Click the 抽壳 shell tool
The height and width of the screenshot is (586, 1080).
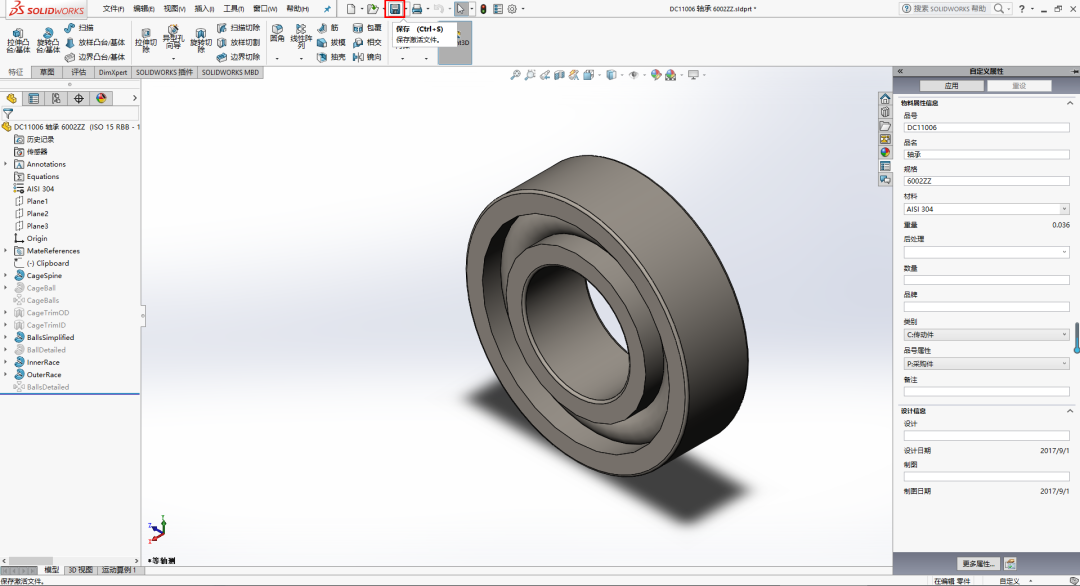click(x=331, y=57)
